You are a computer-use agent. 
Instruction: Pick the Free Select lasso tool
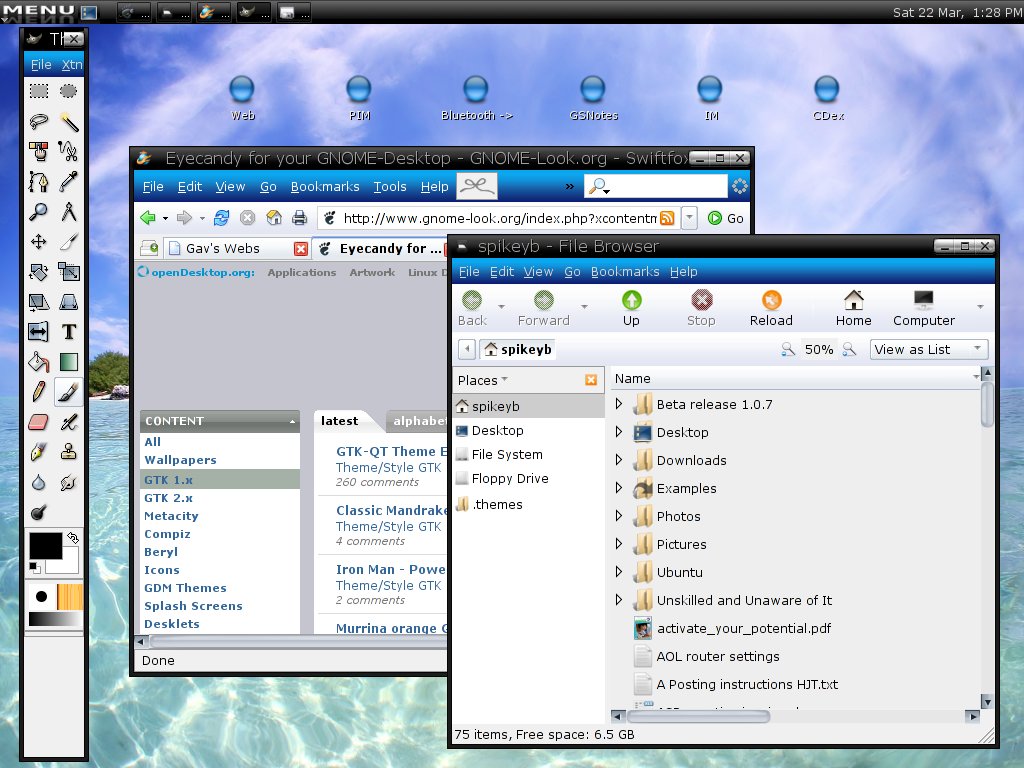(x=39, y=121)
